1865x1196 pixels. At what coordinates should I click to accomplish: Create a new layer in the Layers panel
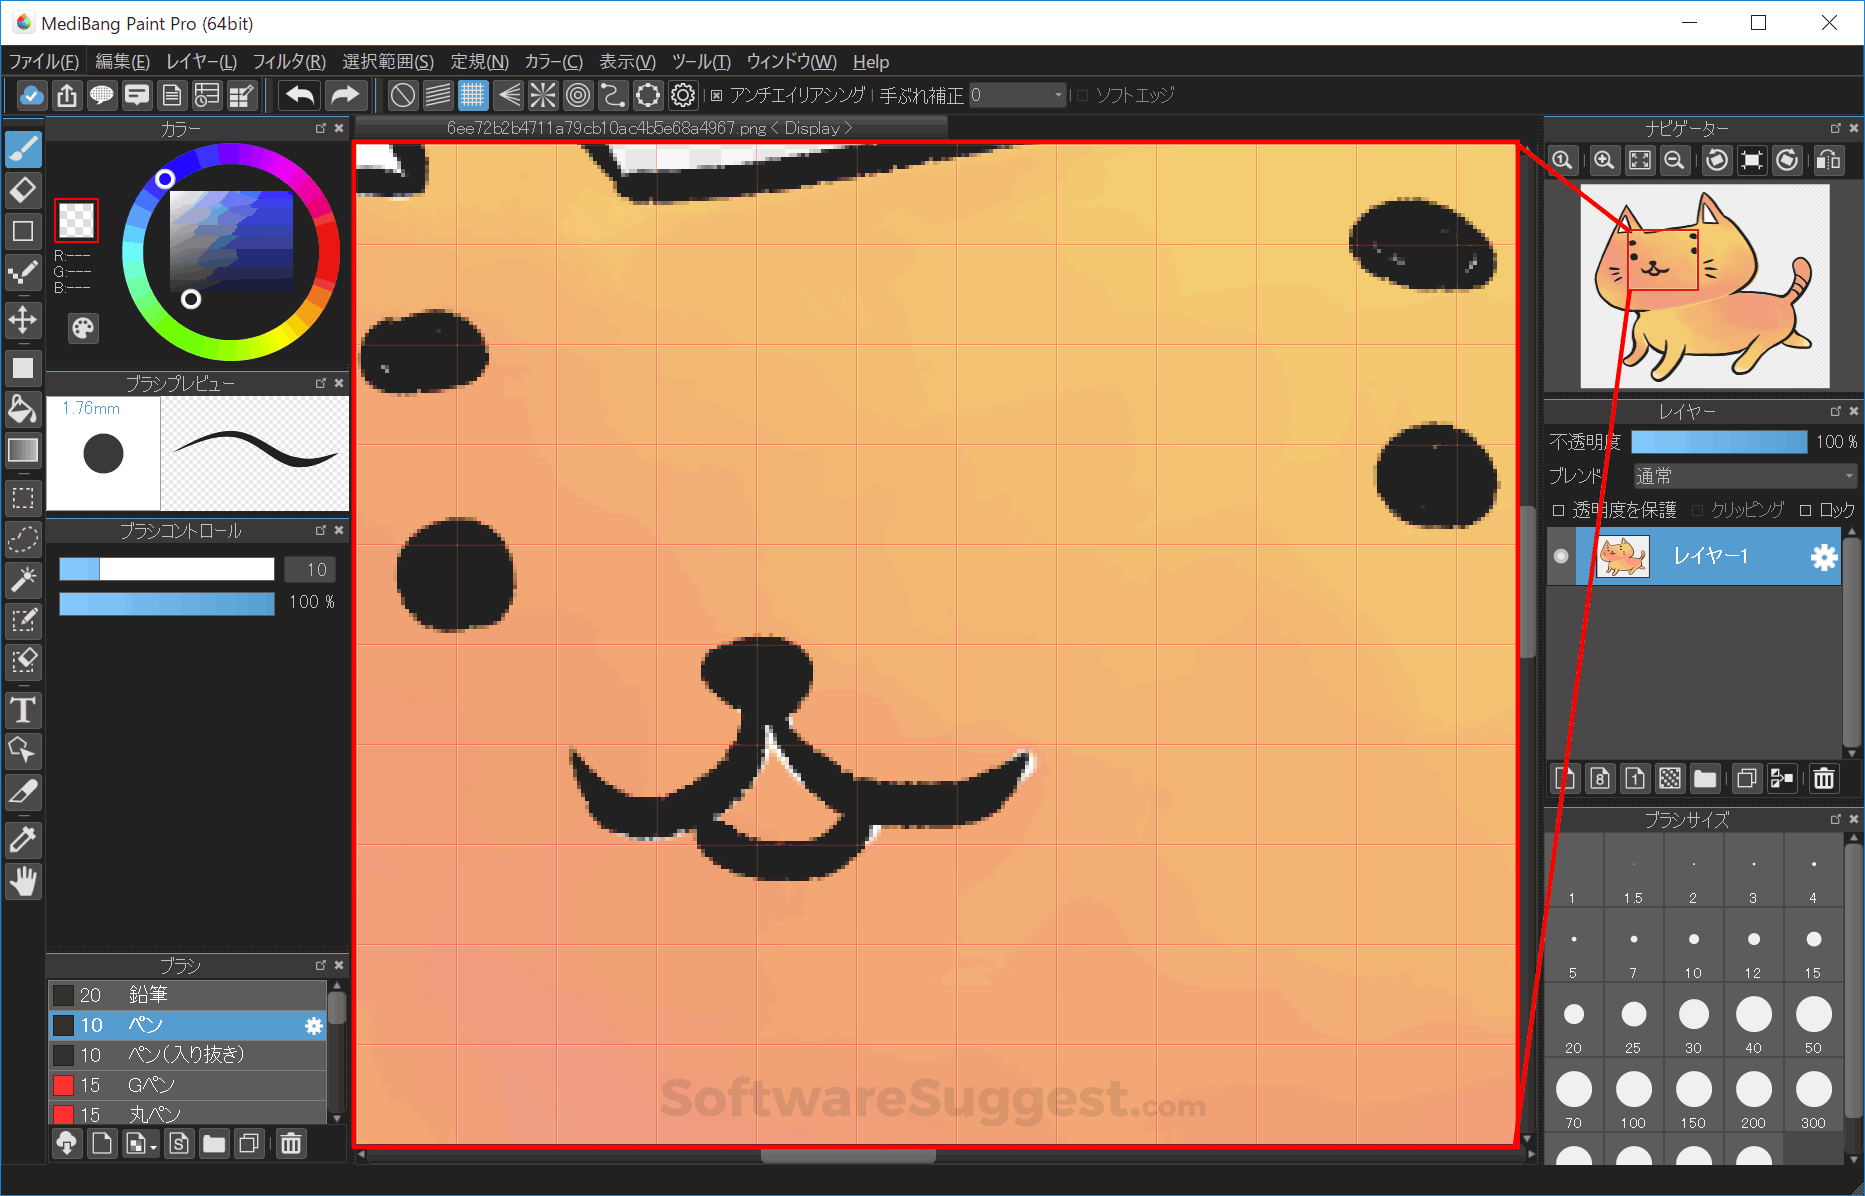(1565, 778)
